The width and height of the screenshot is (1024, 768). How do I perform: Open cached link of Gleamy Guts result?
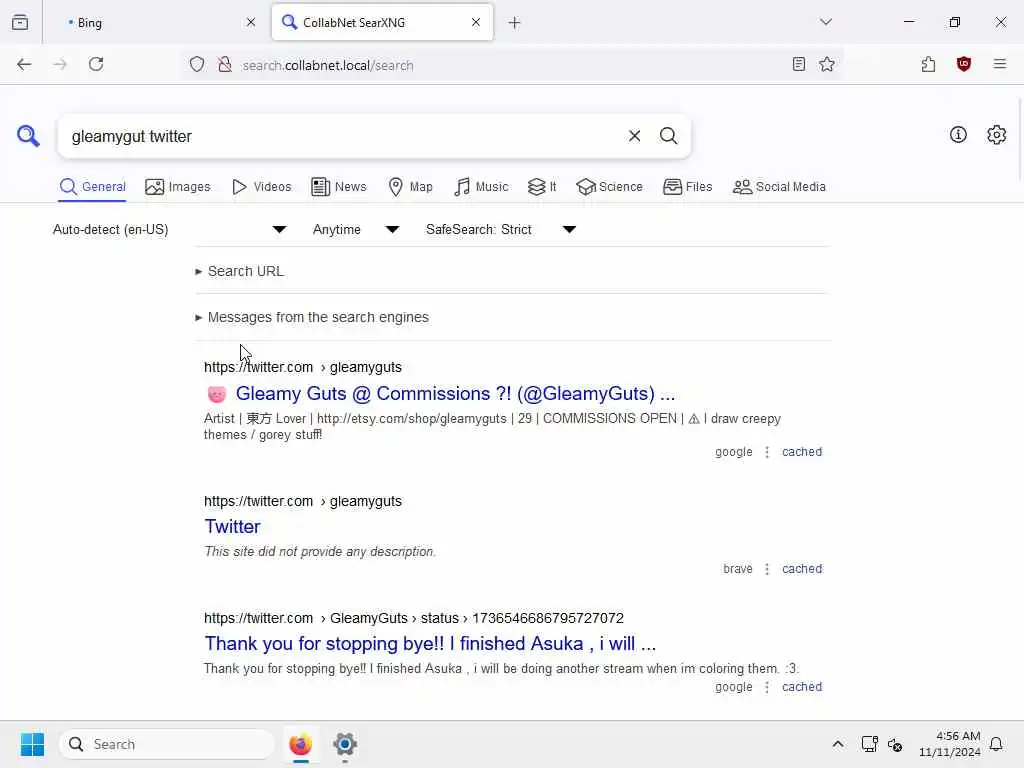(802, 452)
